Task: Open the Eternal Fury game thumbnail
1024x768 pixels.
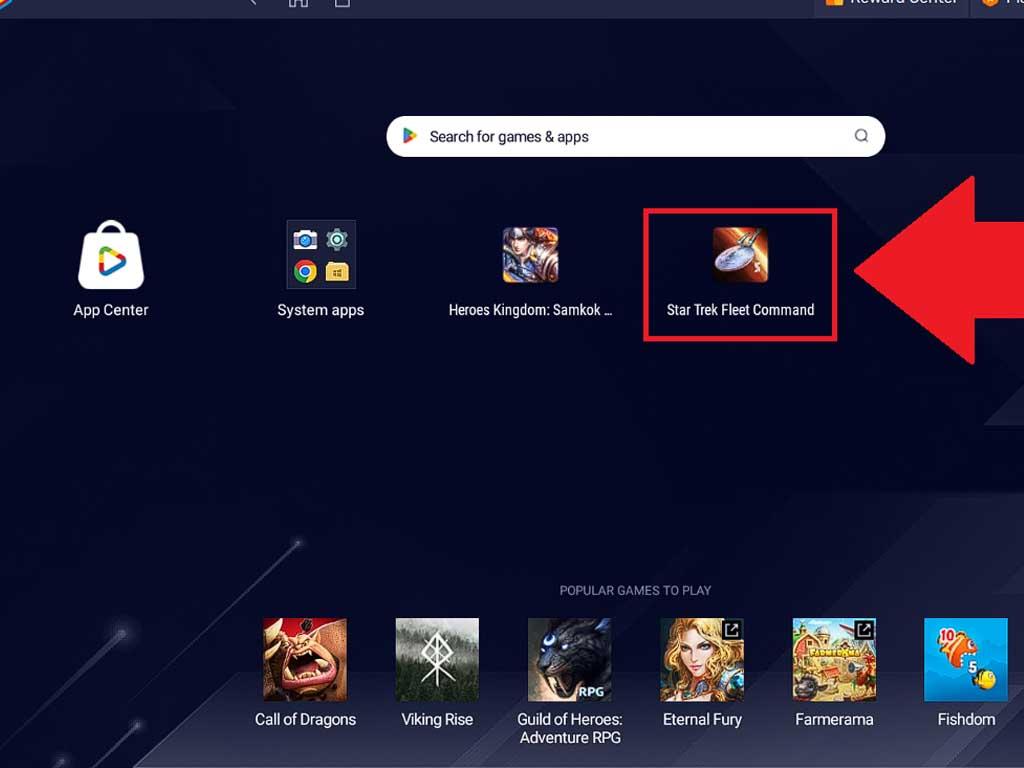Action: pos(701,659)
